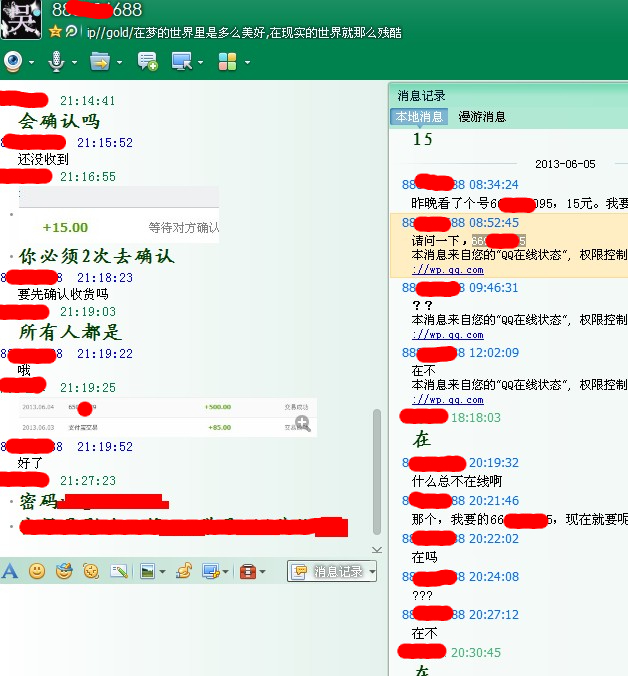
Task: Click the remote desktop monitor icon
Action: tap(182, 62)
